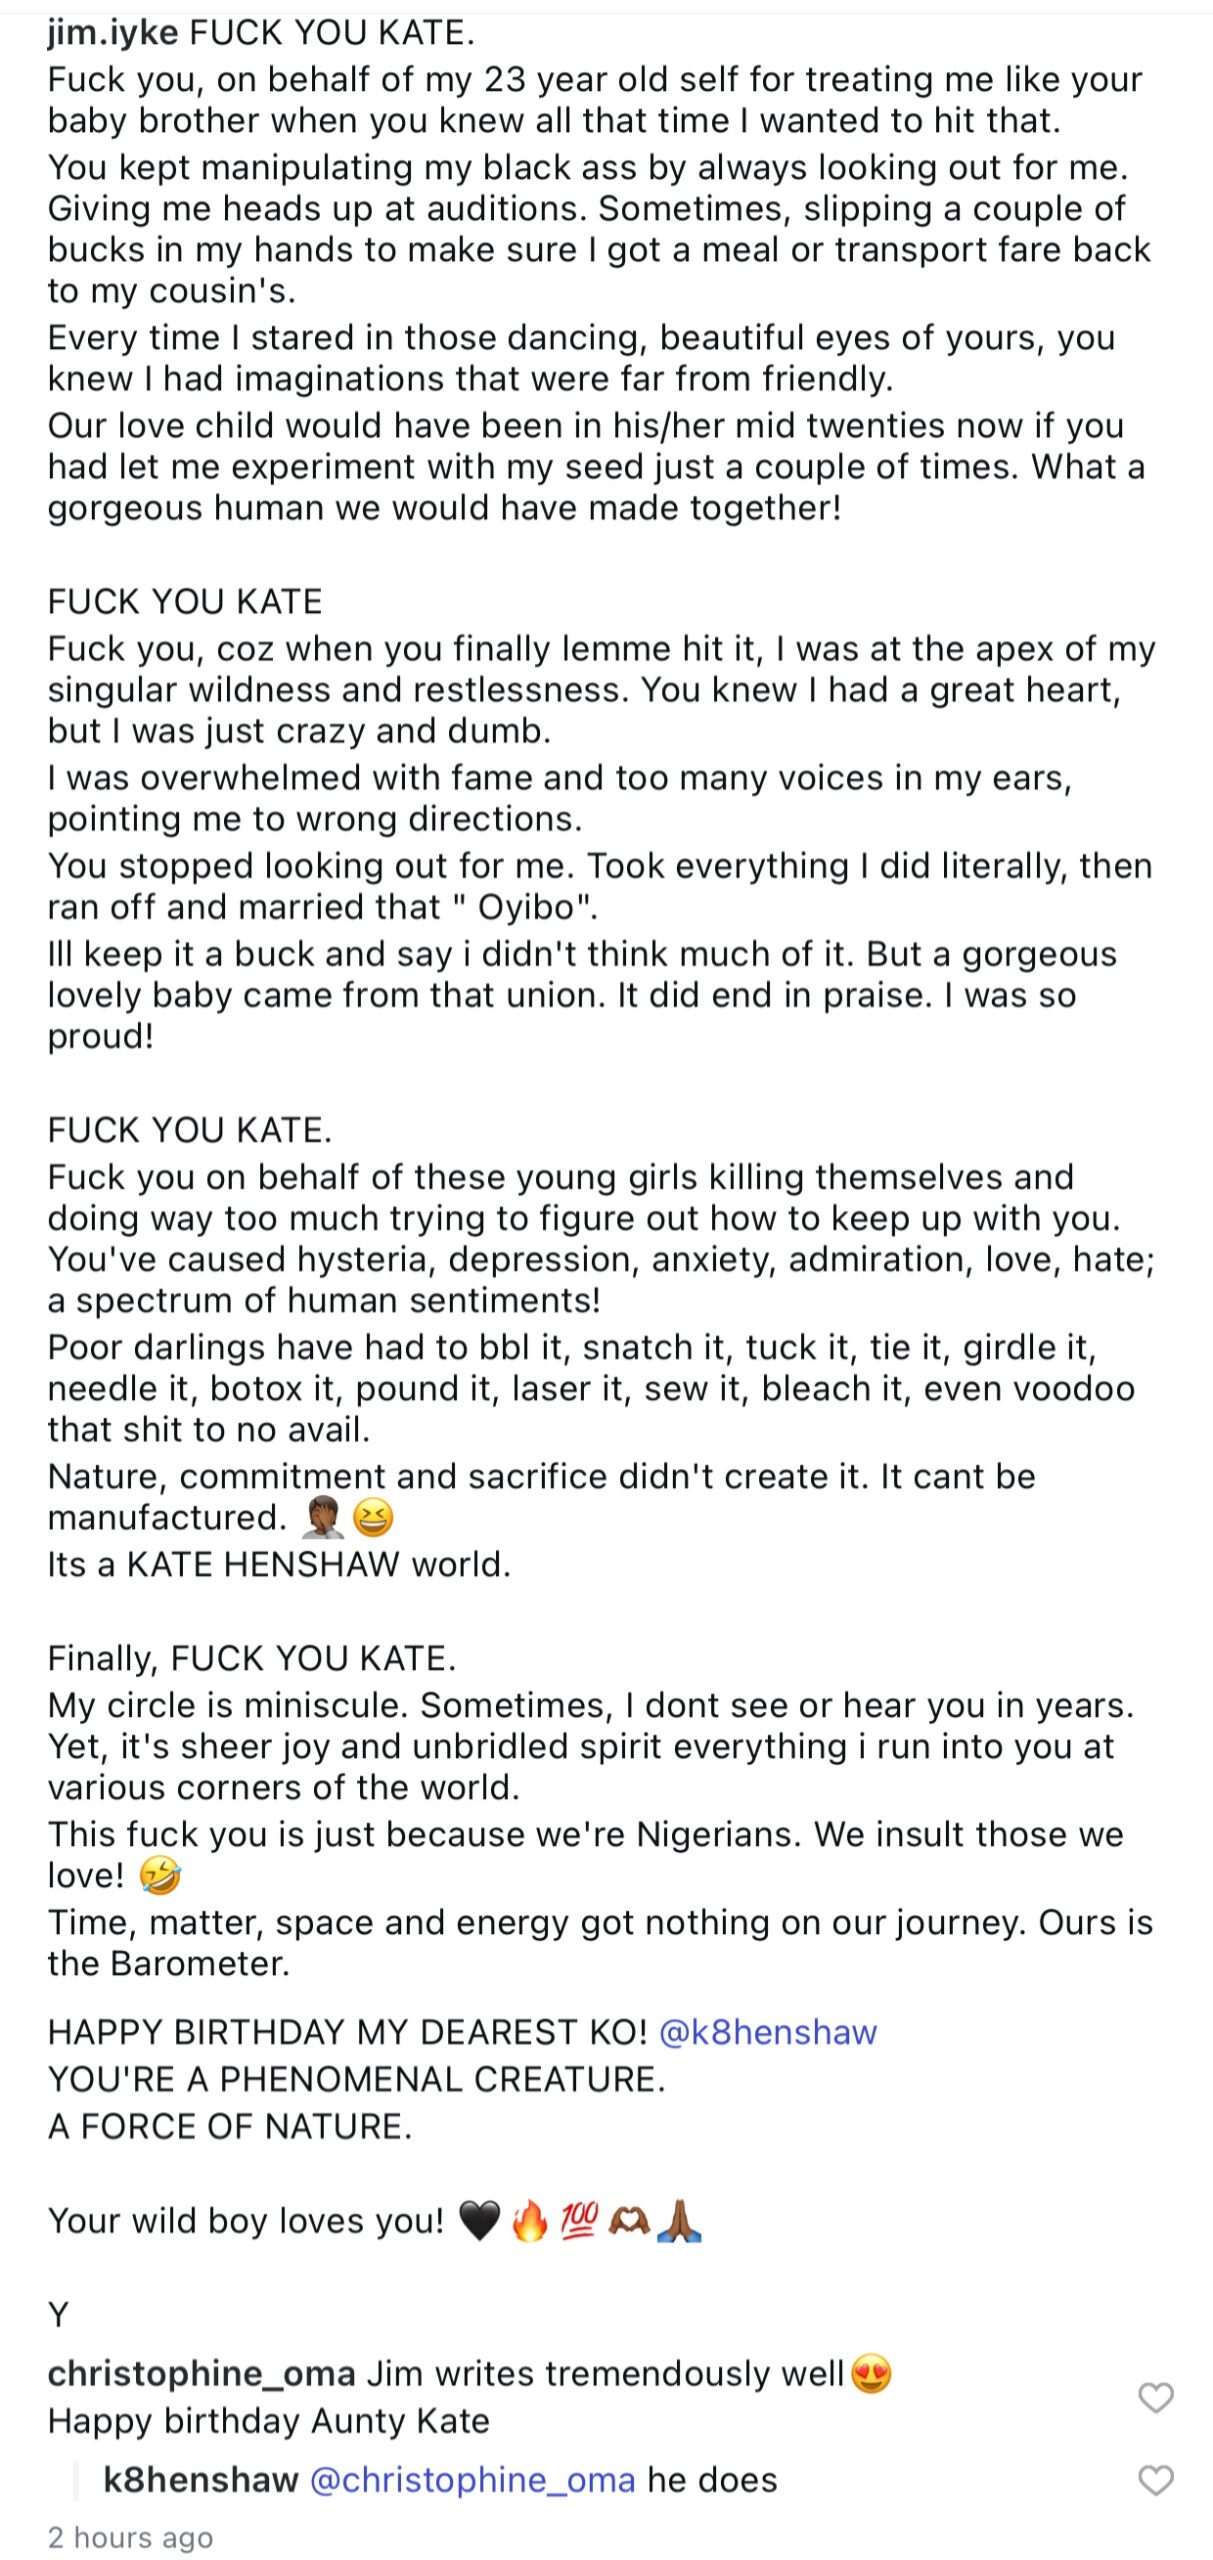Click the fire emoji in the caption
The image size is (1213, 2560).
pos(529,2221)
